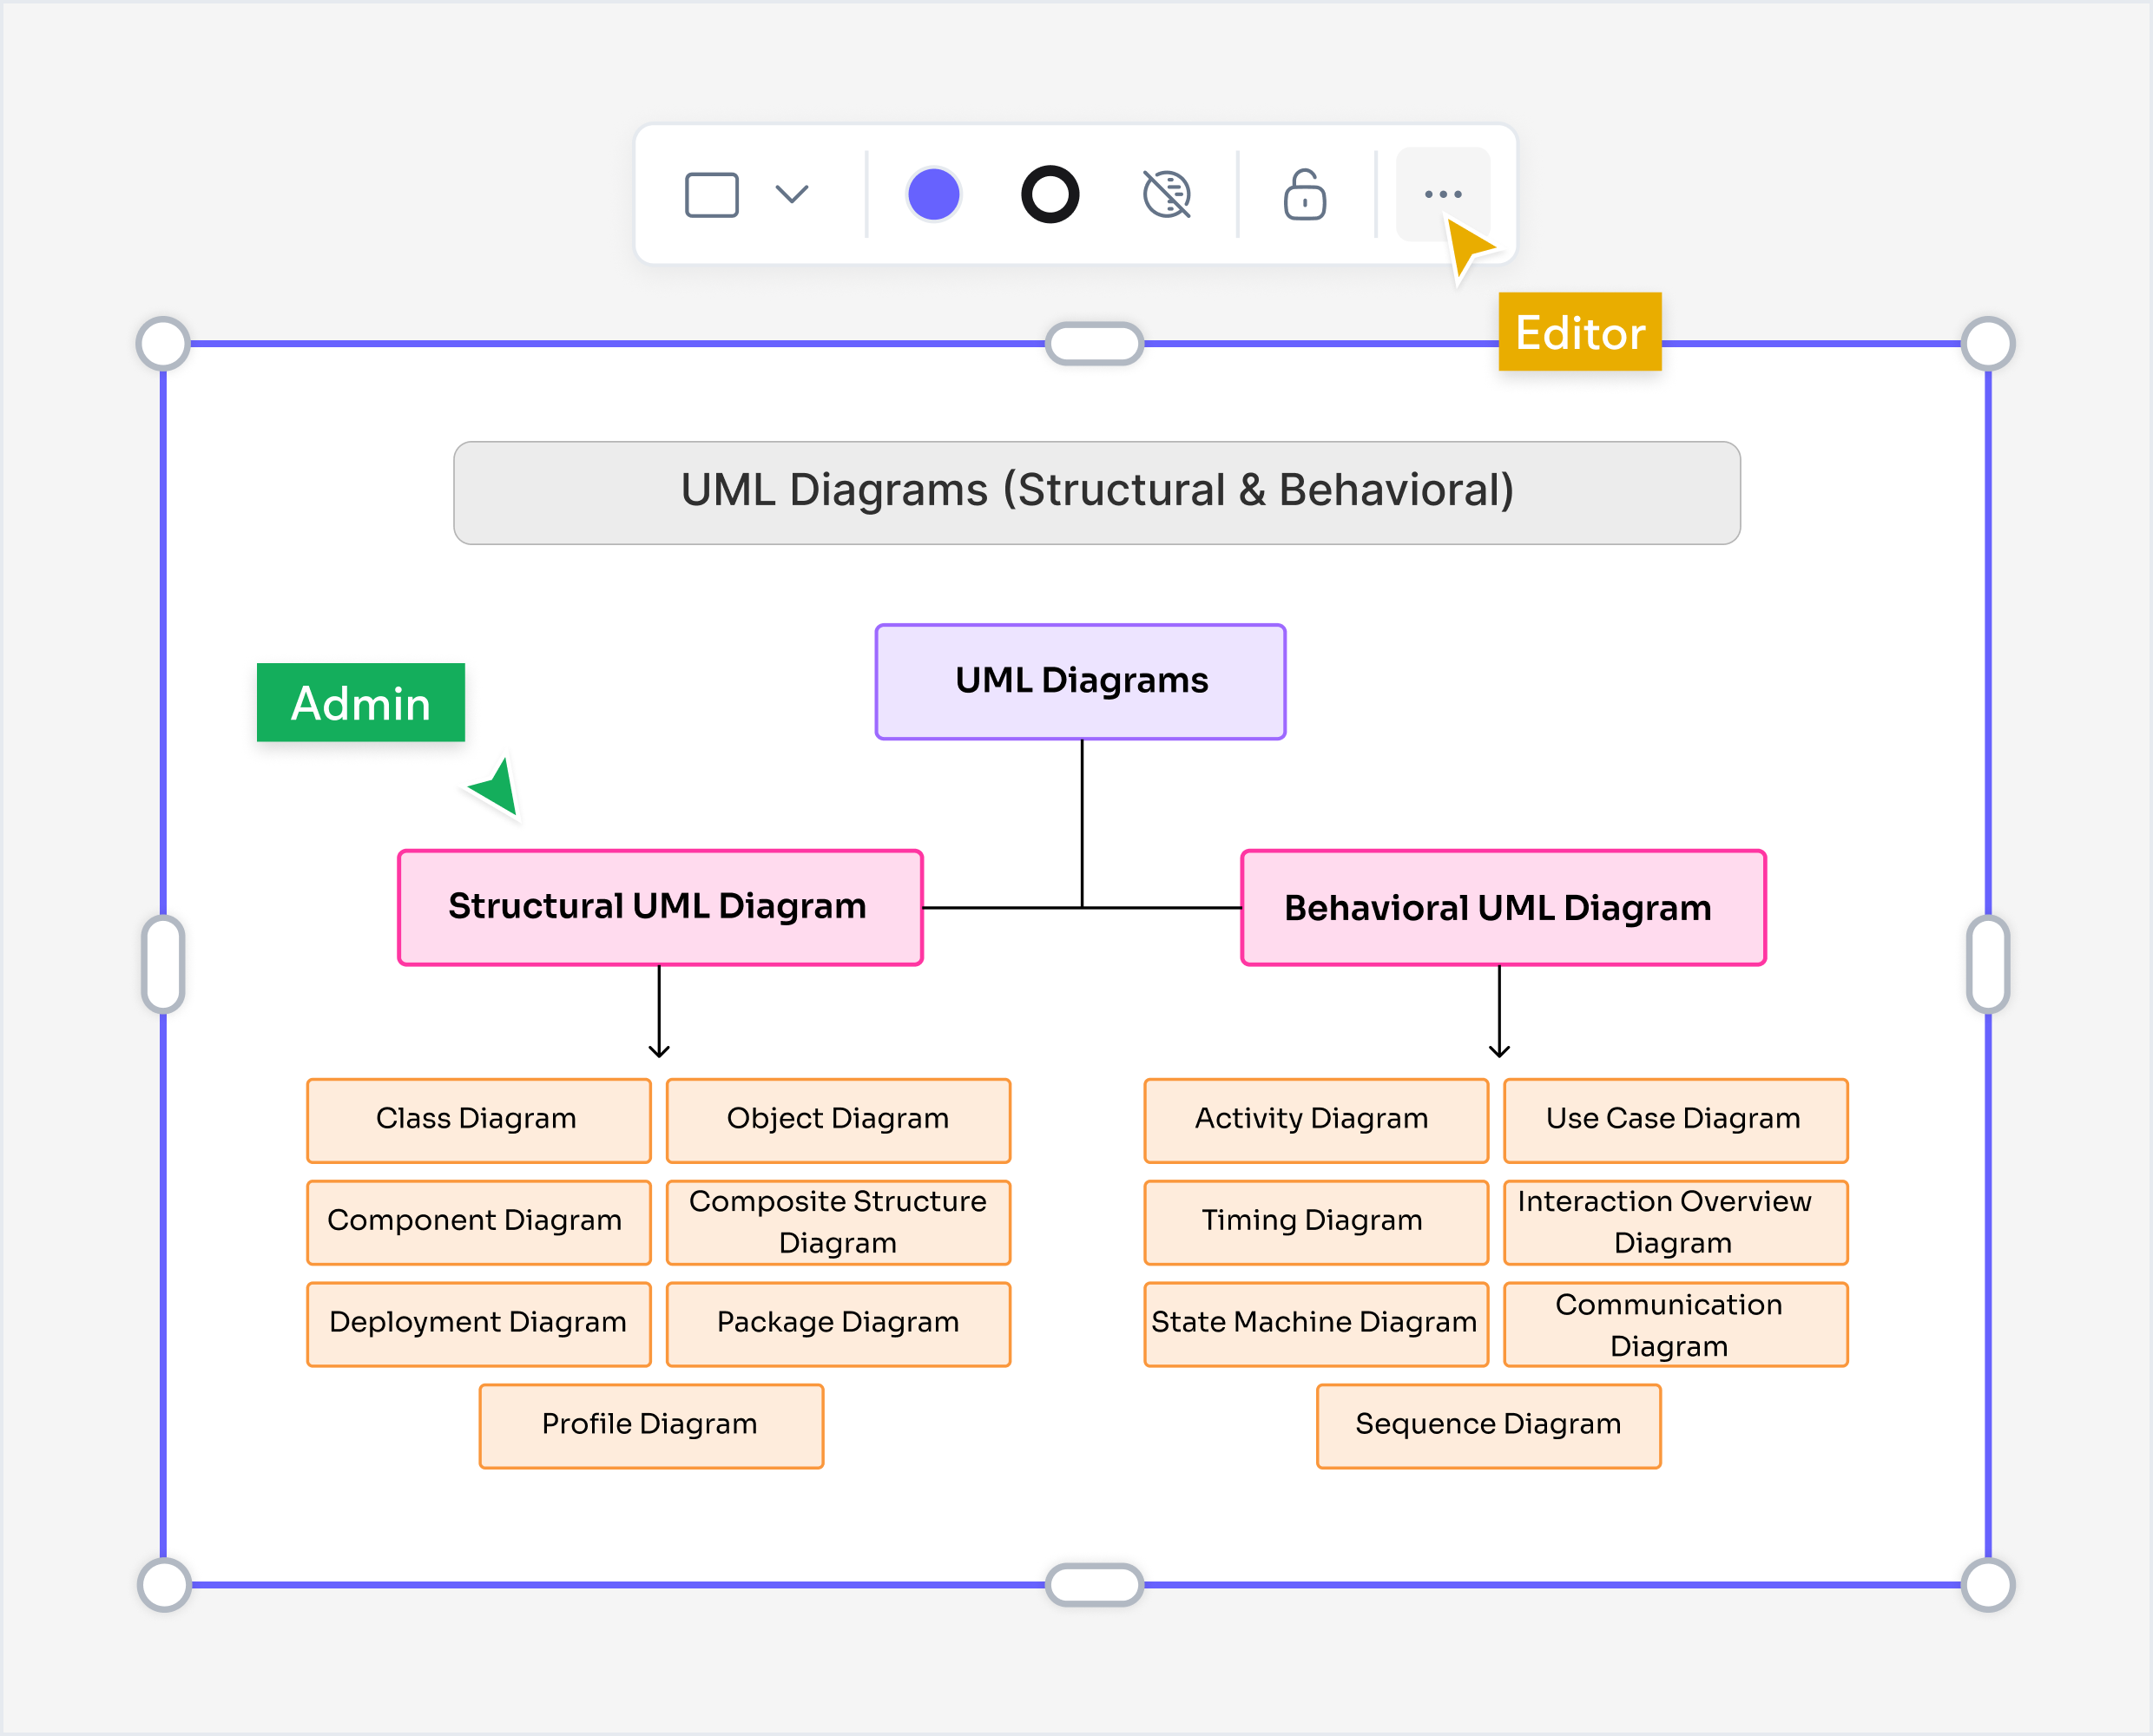
Task: Click the top-right corner selection handle
Action: click(x=1988, y=344)
